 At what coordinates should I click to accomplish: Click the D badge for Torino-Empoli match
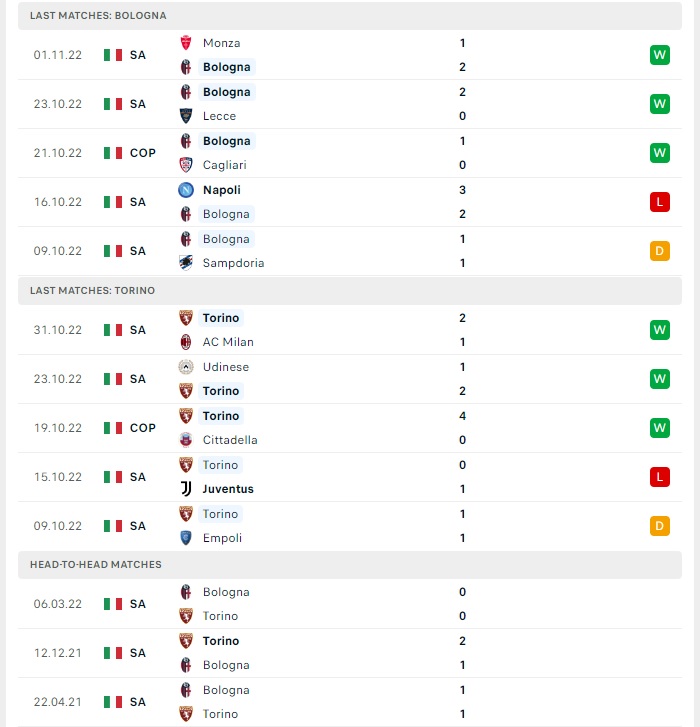660,526
